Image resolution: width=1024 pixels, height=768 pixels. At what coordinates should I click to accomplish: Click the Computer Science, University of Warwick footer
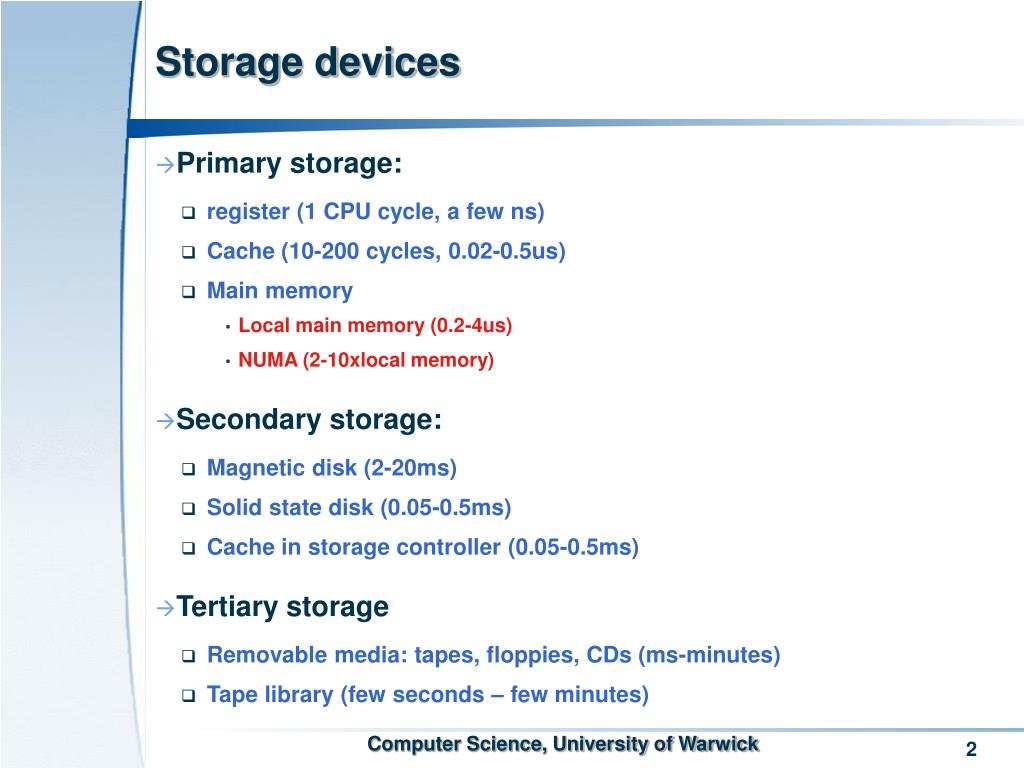tap(563, 744)
